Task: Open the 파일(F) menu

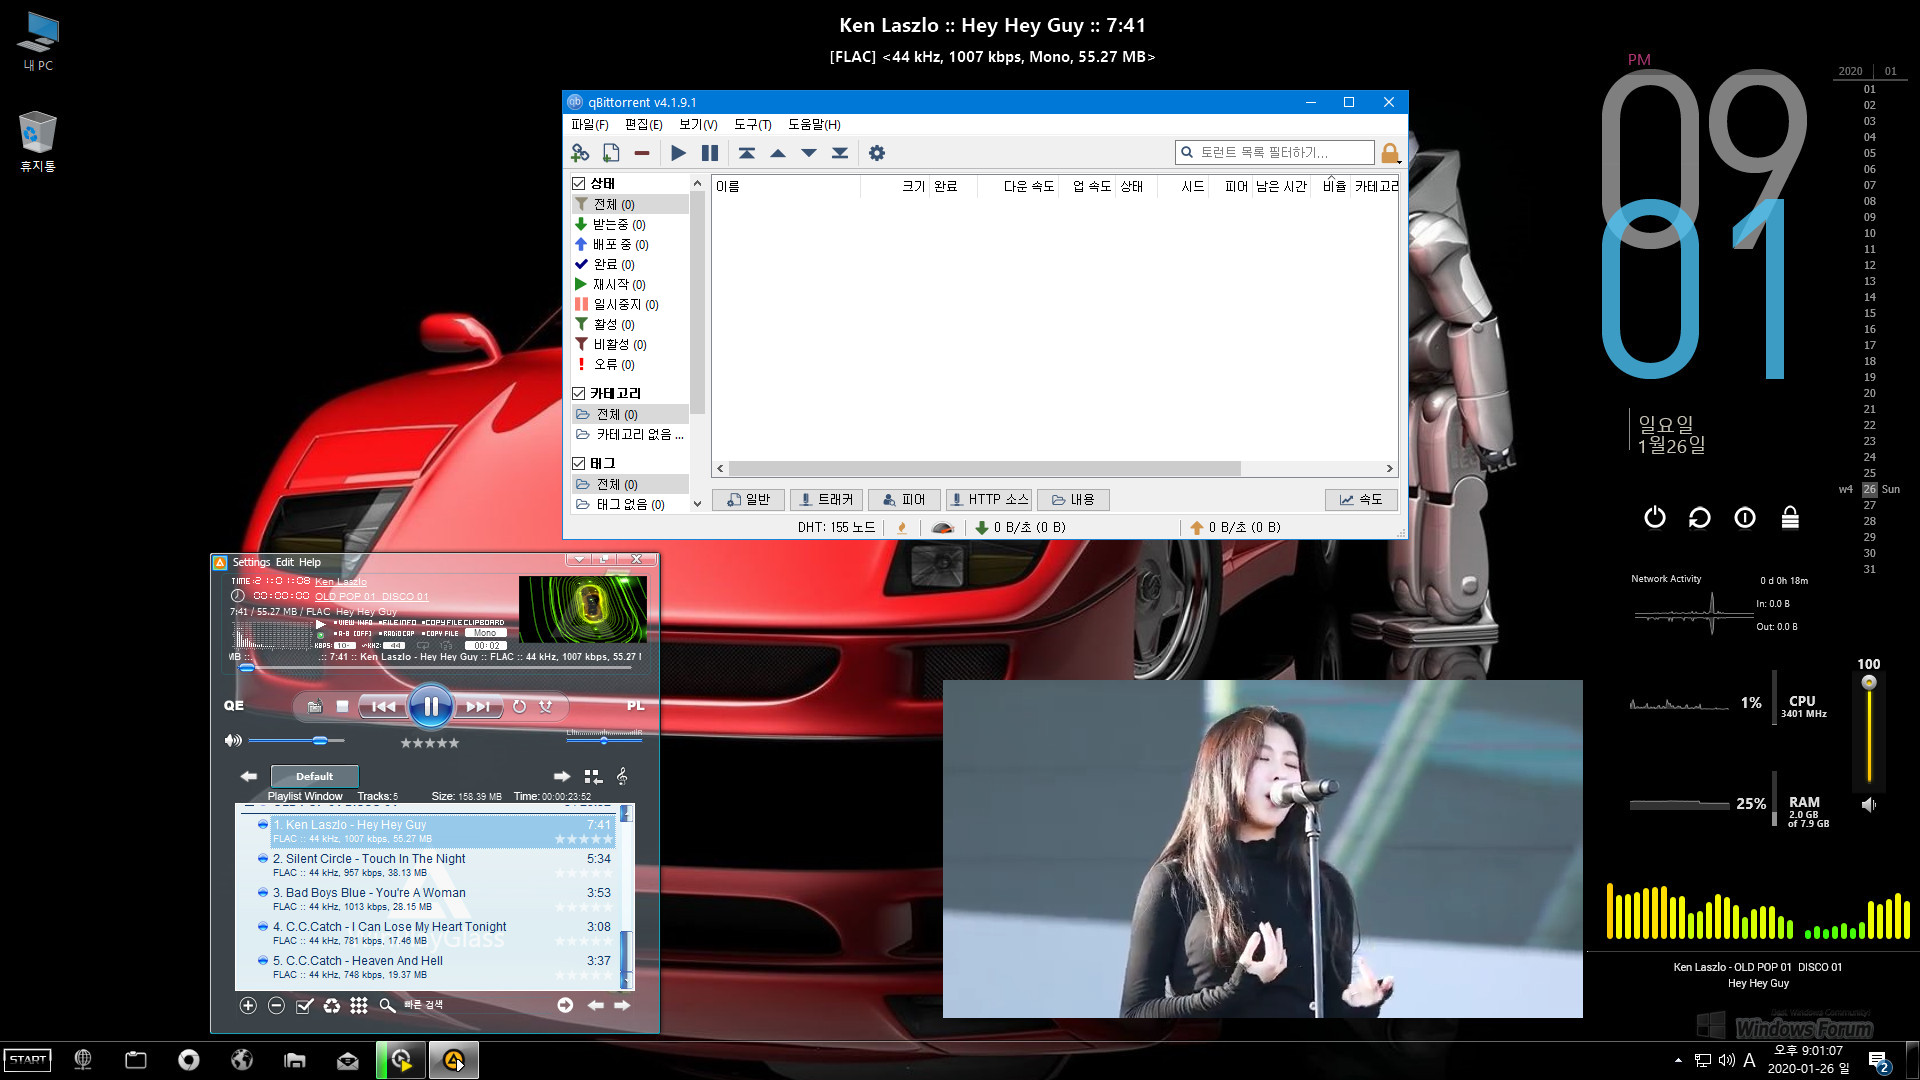Action: [589, 124]
